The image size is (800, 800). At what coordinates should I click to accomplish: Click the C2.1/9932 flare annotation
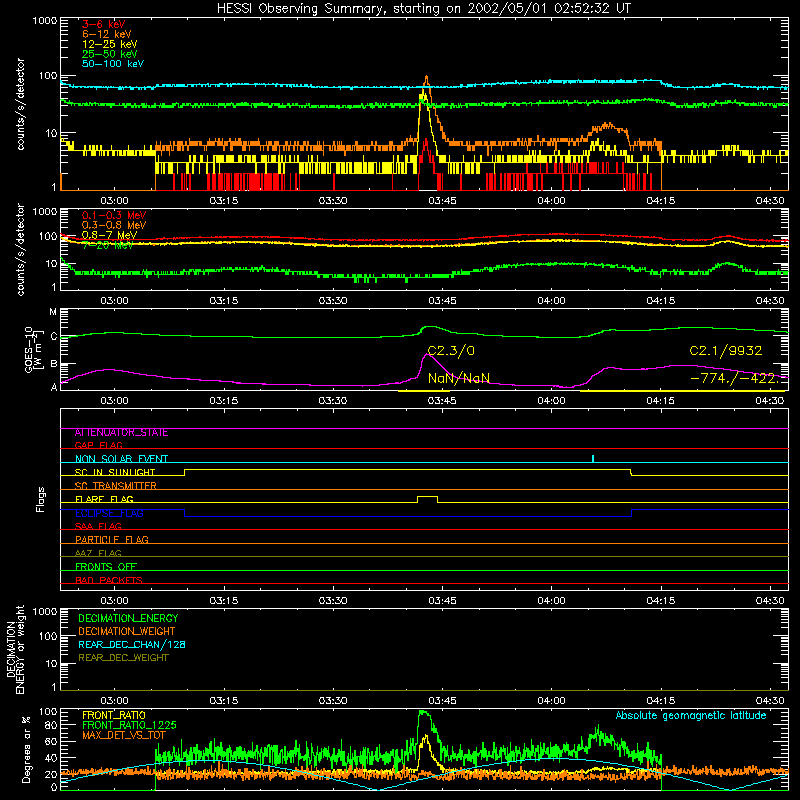(x=726, y=351)
